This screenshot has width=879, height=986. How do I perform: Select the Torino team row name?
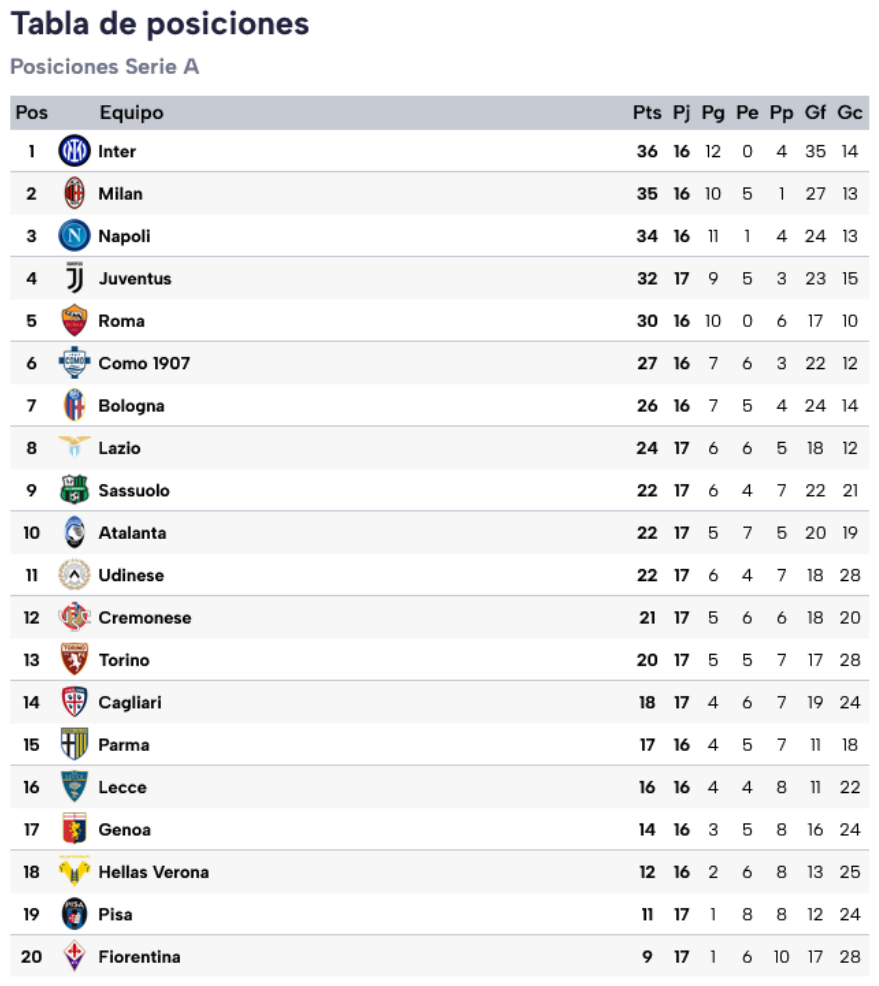124,660
